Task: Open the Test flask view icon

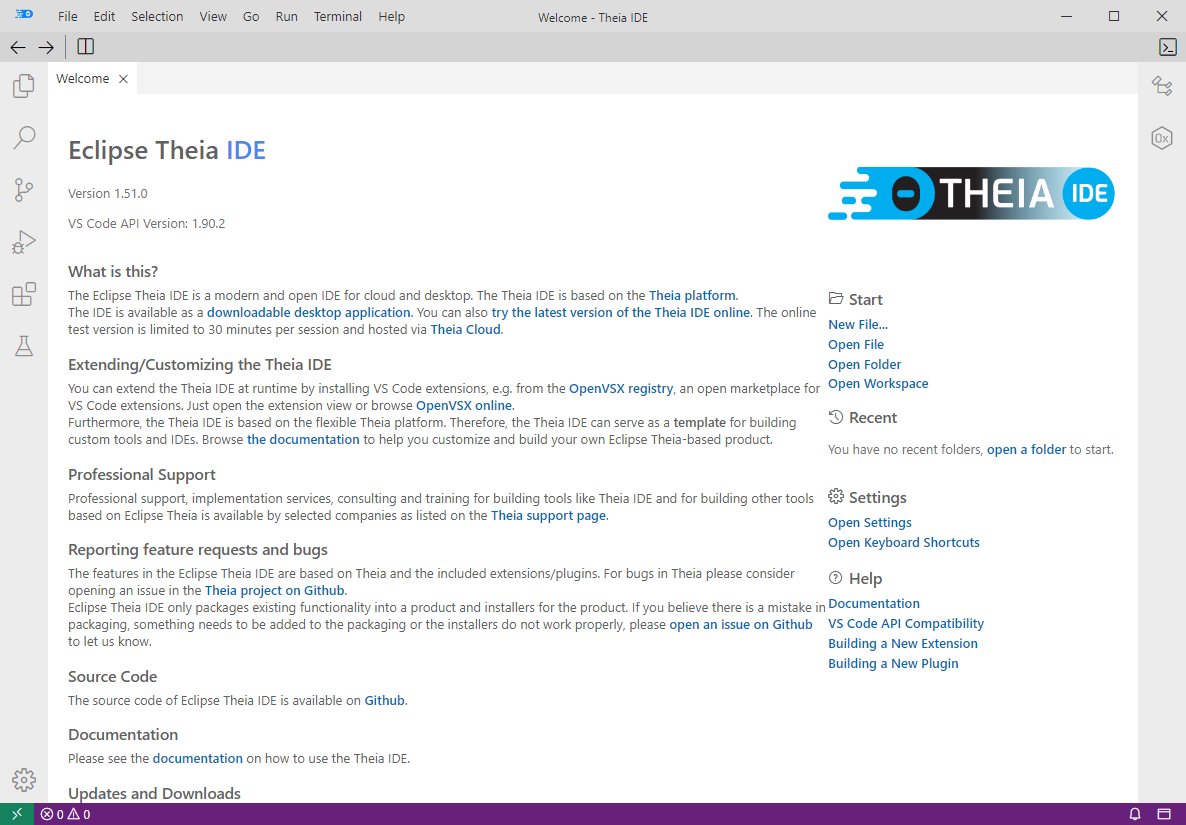Action: pos(23,346)
